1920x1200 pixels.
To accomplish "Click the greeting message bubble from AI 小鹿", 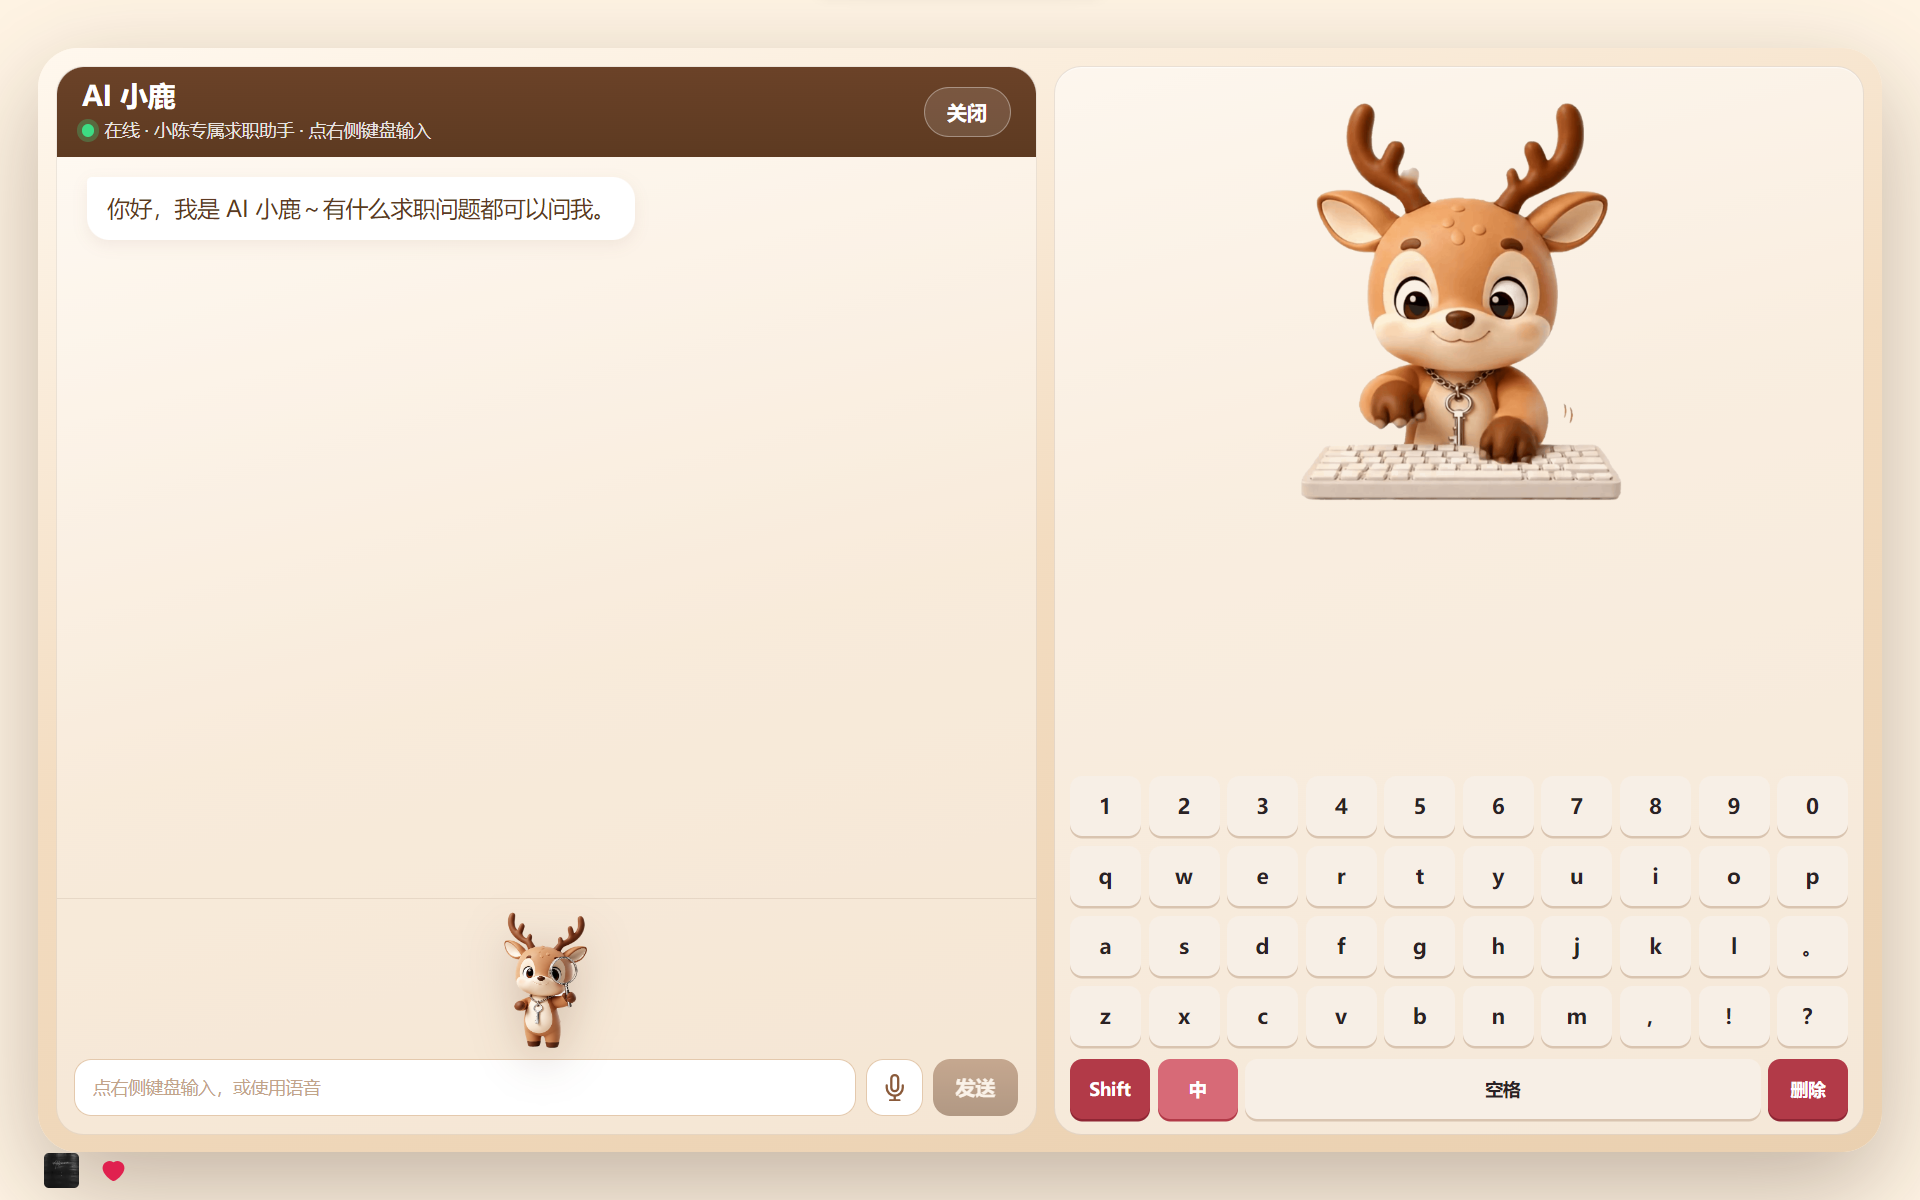I will tap(361, 209).
